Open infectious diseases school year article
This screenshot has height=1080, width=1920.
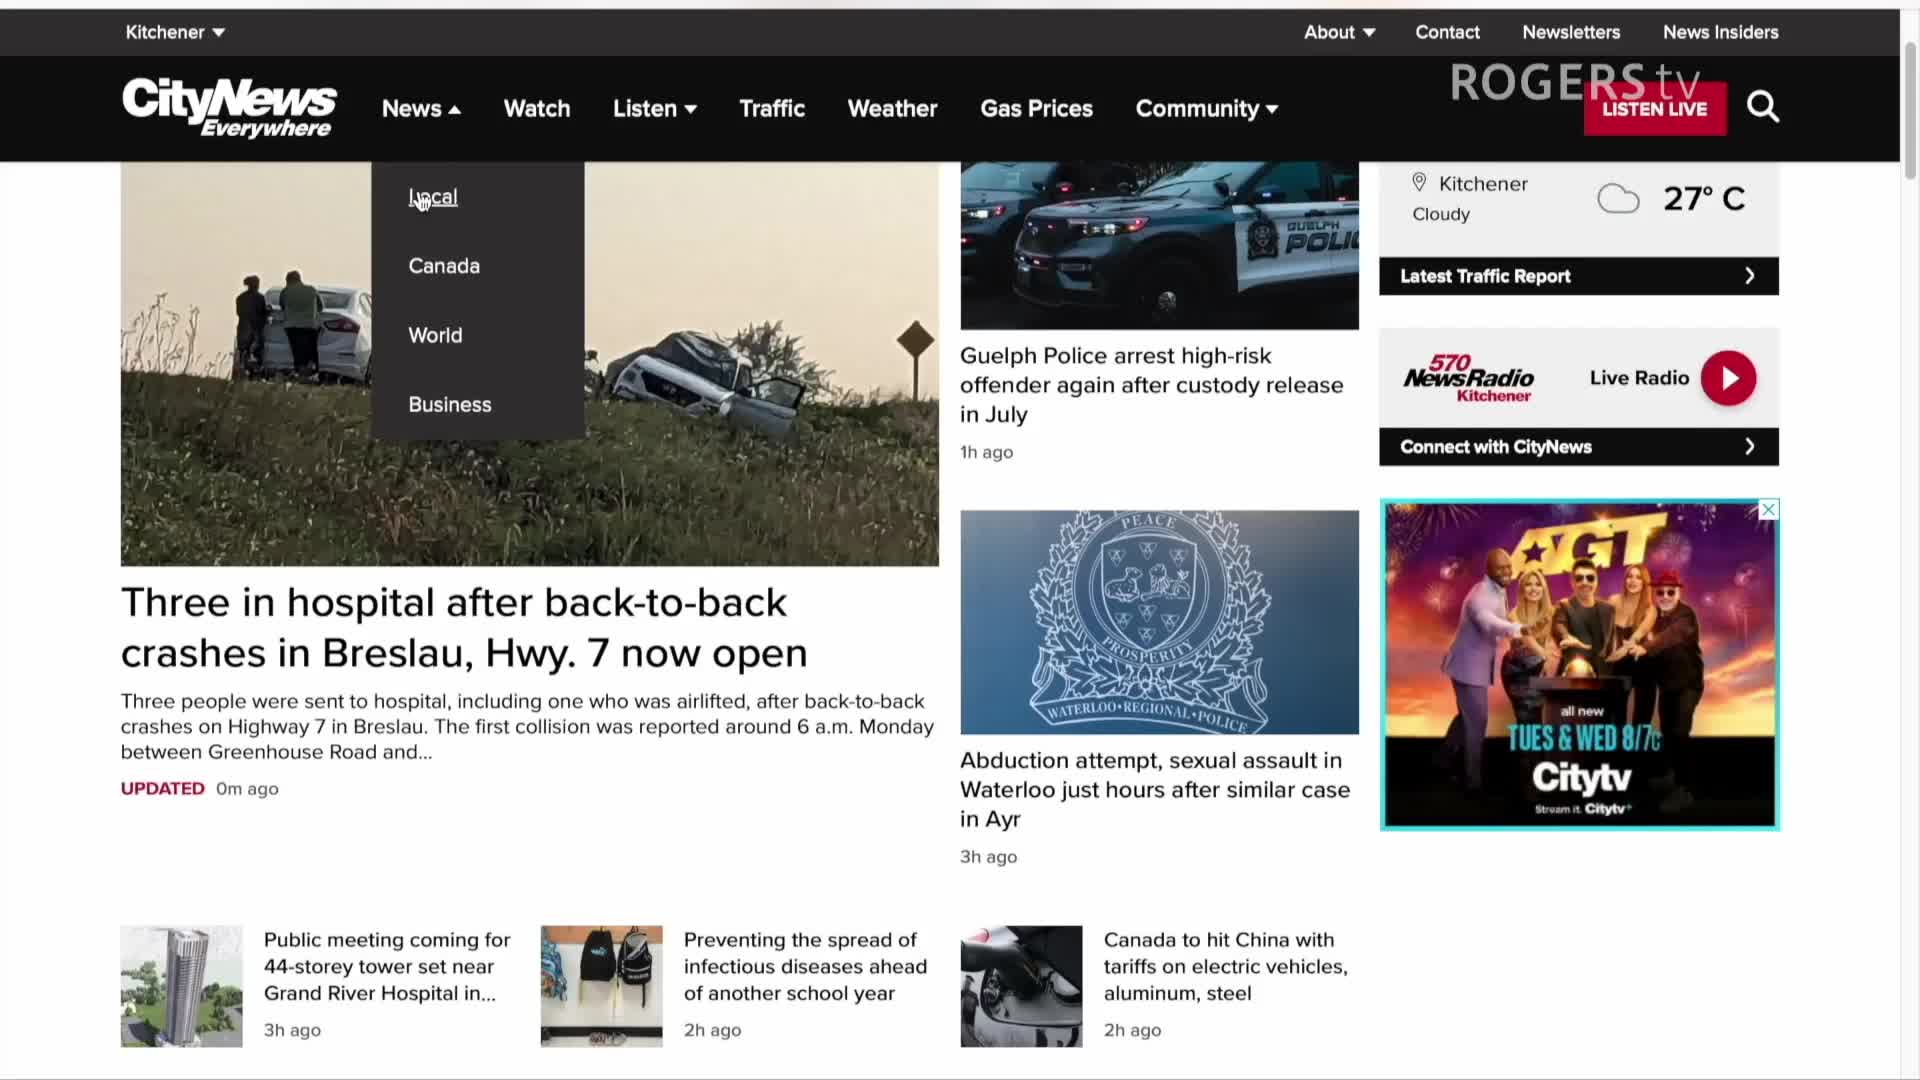805,966
